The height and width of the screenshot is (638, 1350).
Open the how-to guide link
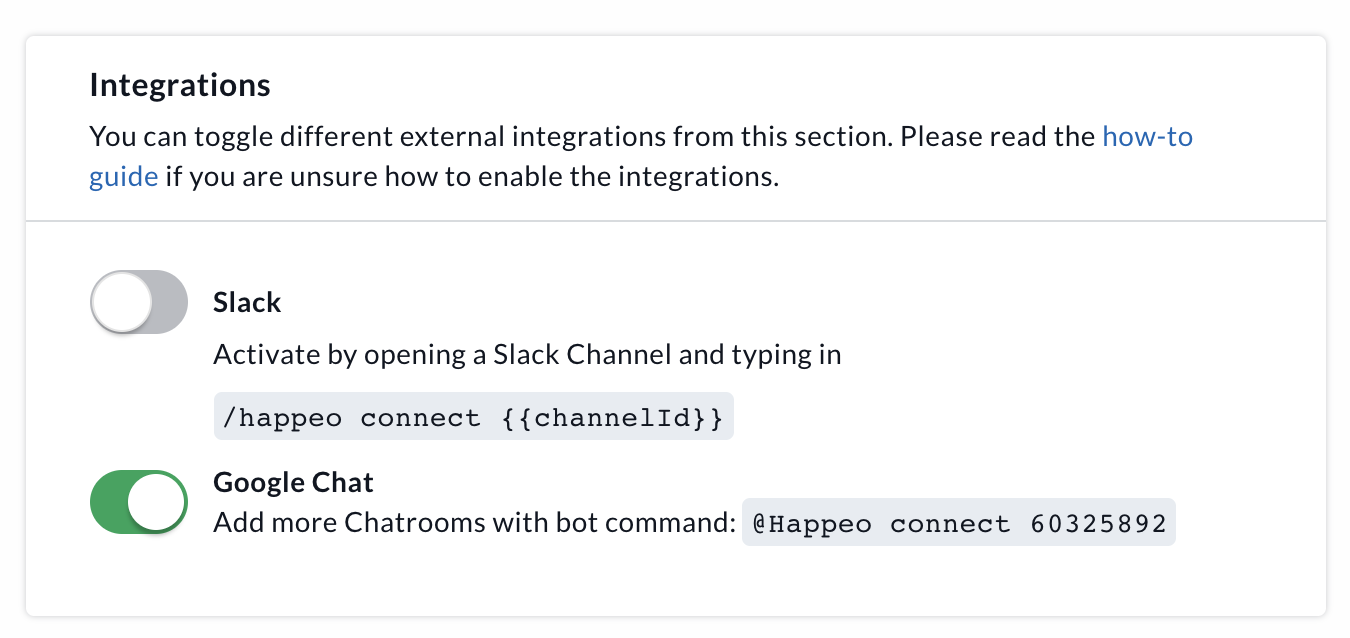pos(1147,136)
